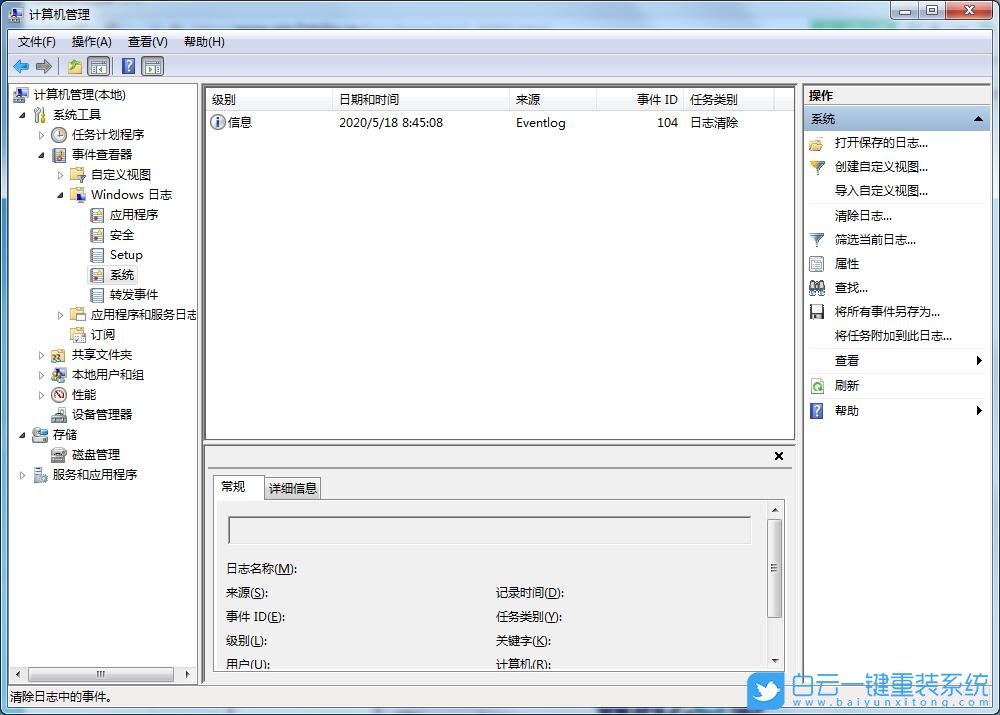Collapse the Windows 日志 tree node

(x=62, y=194)
